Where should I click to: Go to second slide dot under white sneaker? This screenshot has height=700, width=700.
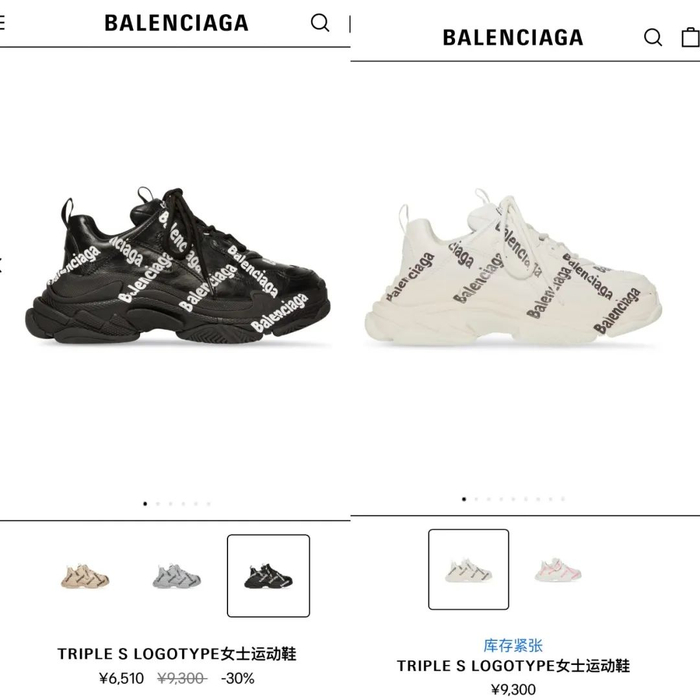[x=476, y=499]
